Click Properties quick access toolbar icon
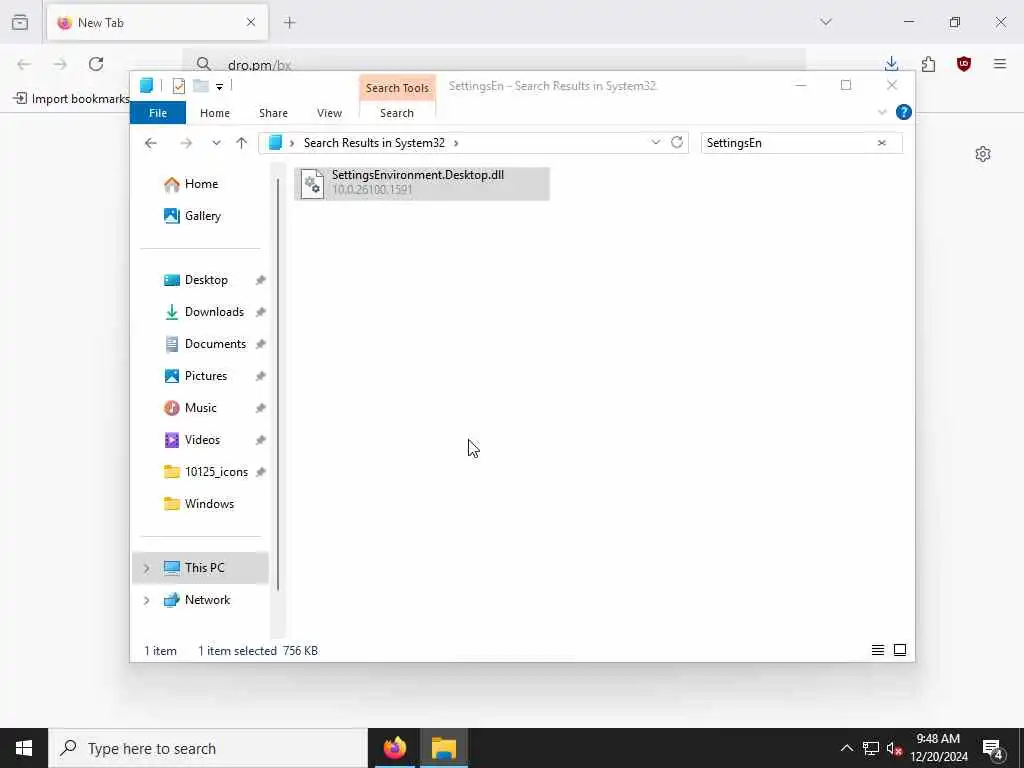The width and height of the screenshot is (1024, 768). (178, 86)
